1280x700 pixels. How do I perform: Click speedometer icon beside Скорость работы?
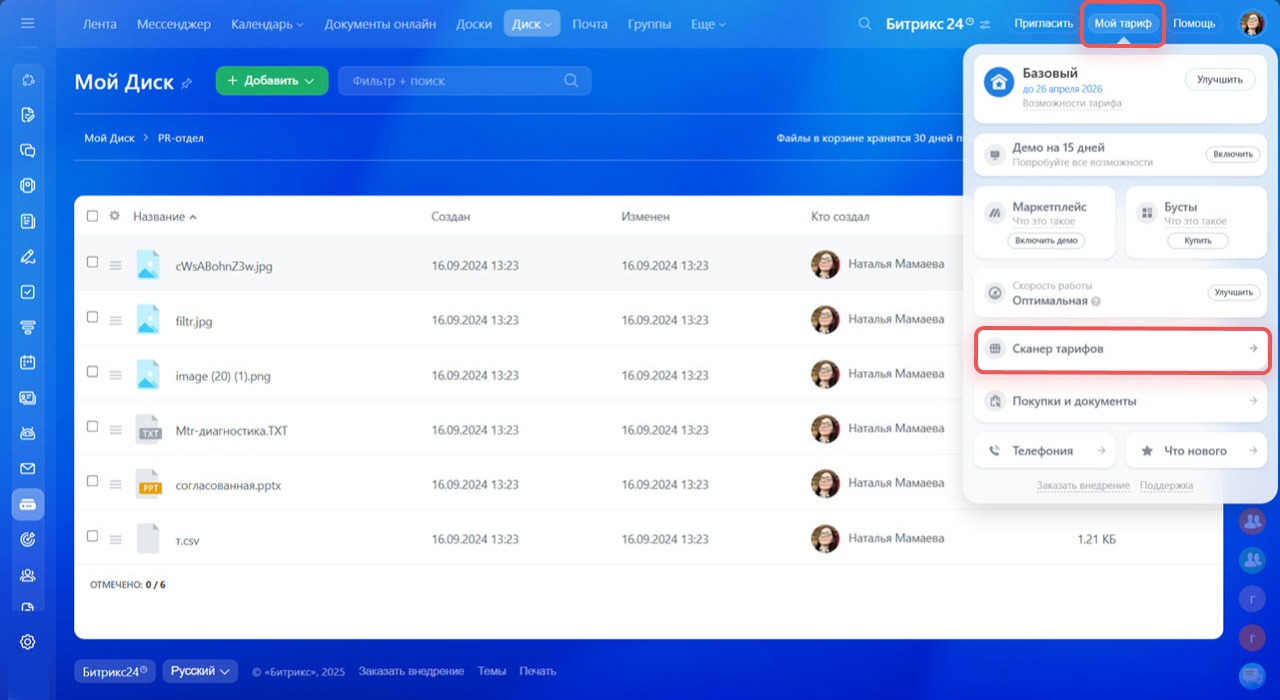click(994, 293)
